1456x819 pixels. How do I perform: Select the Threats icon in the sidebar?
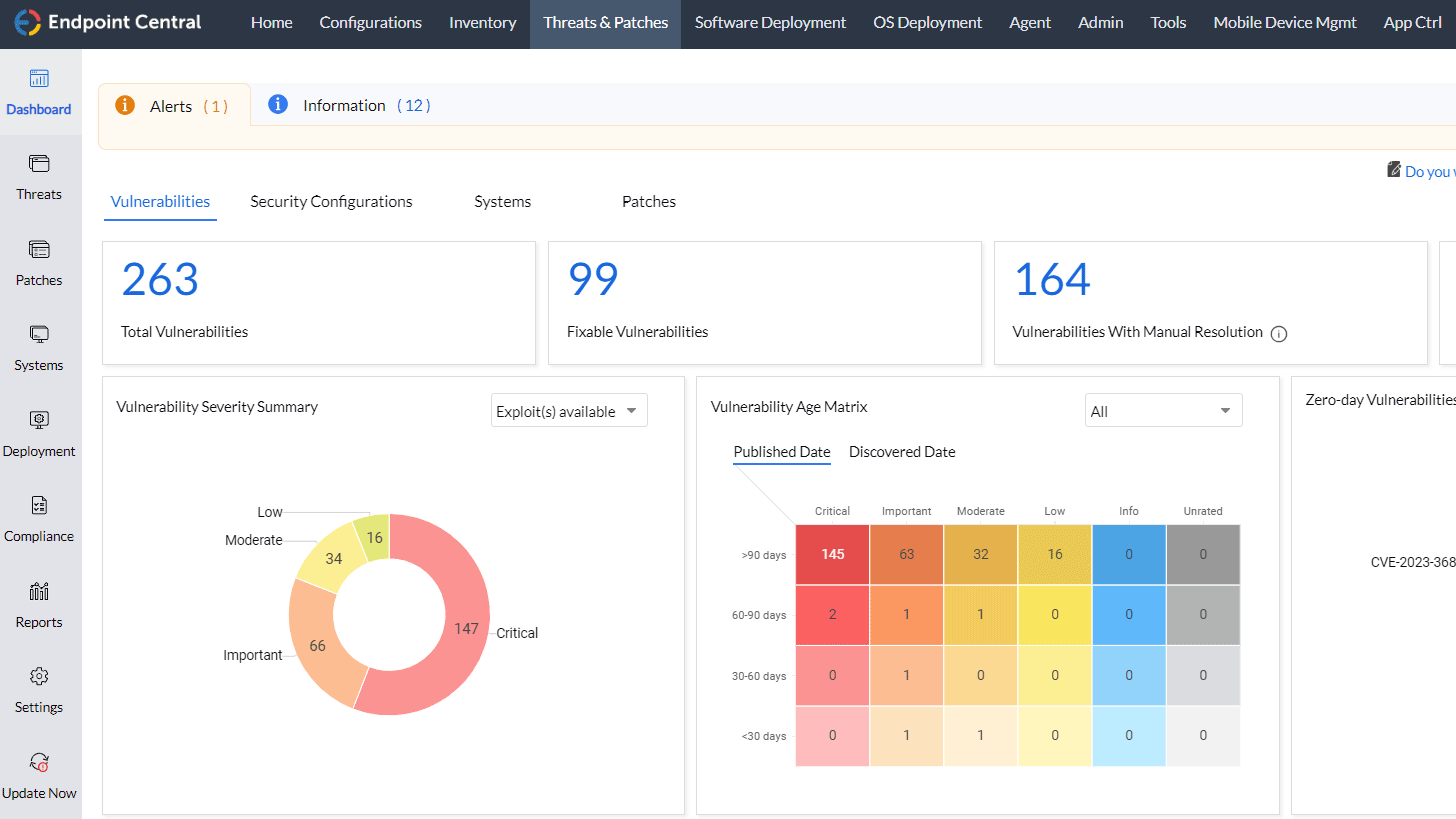coord(39,178)
